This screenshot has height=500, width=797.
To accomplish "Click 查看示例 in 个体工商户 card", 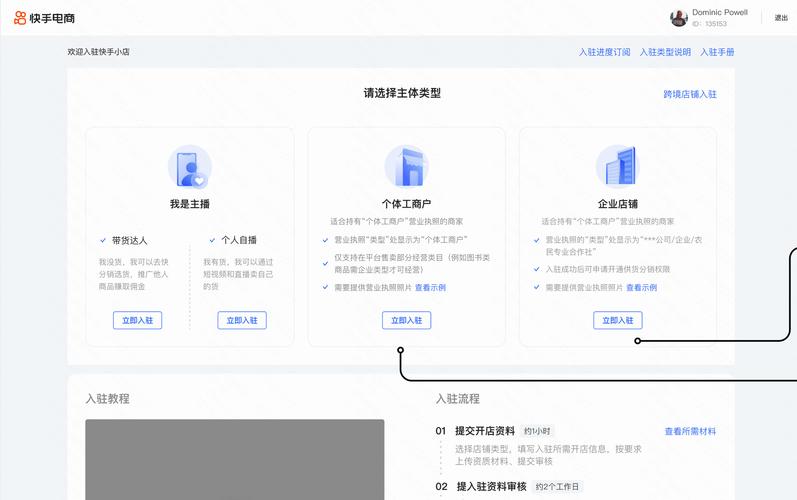I will click(x=430, y=287).
